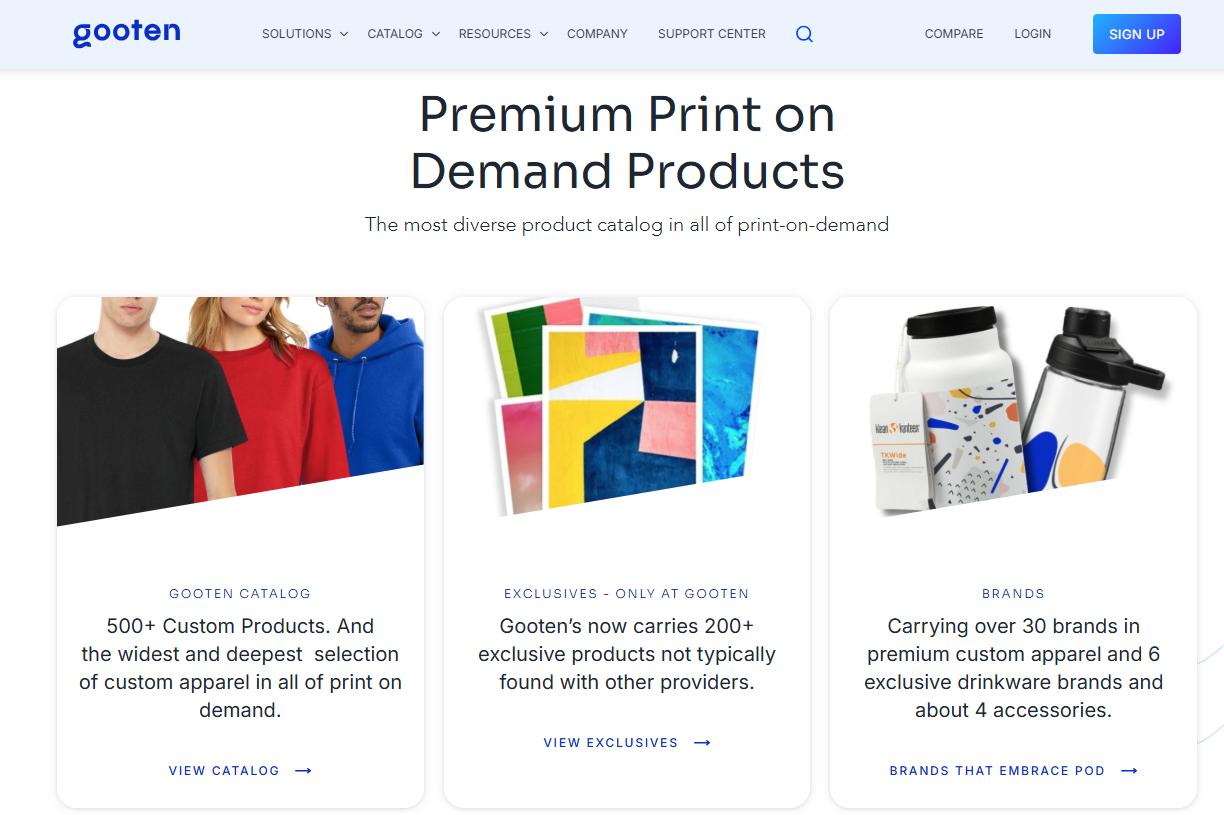Screen dimensions: 1224x815
Task: Click arrow icon beside View Exclusives
Action: pyautogui.click(x=703, y=743)
